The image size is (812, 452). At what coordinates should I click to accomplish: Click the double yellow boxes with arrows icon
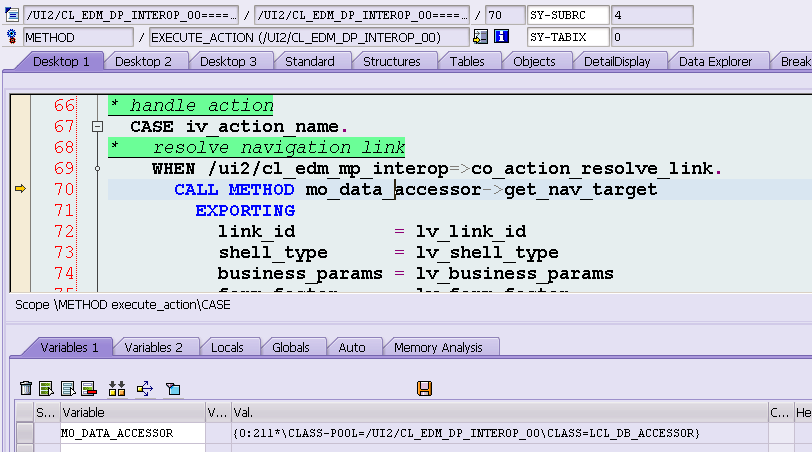coord(117,388)
